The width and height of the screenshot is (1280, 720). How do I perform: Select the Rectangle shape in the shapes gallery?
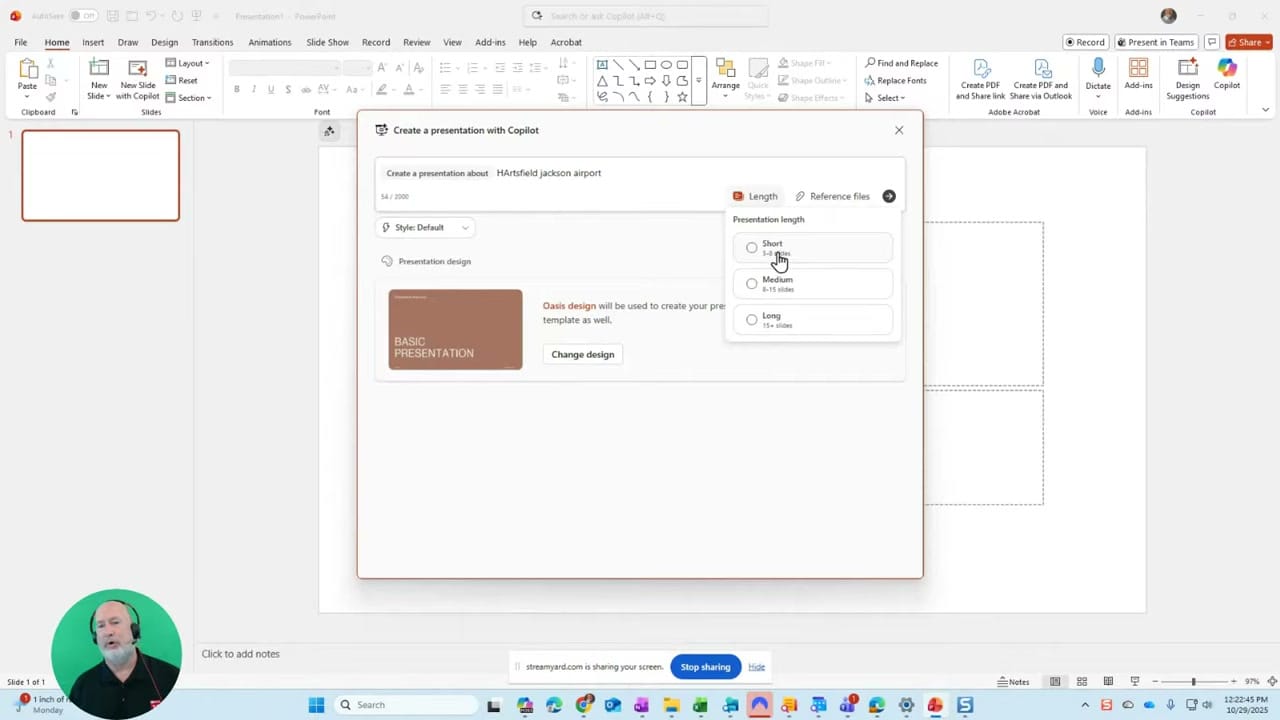click(650, 64)
